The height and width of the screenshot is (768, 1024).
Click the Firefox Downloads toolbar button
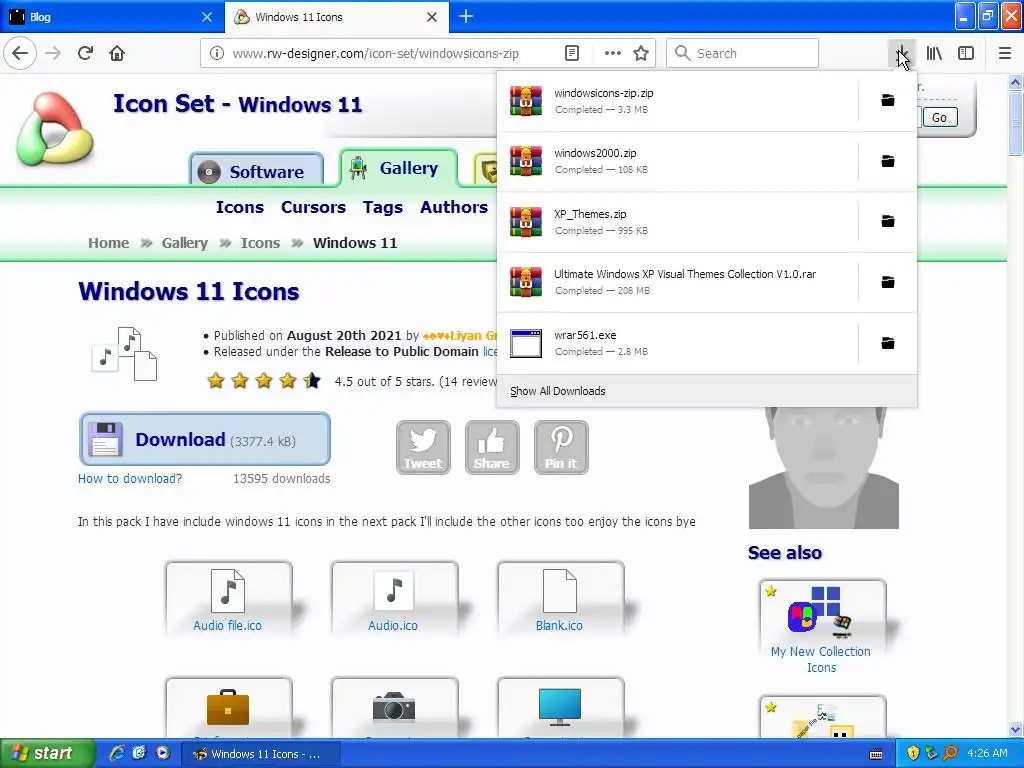(901, 54)
